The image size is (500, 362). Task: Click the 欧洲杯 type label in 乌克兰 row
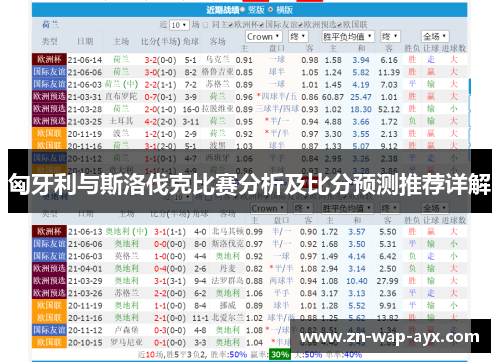tap(49, 60)
